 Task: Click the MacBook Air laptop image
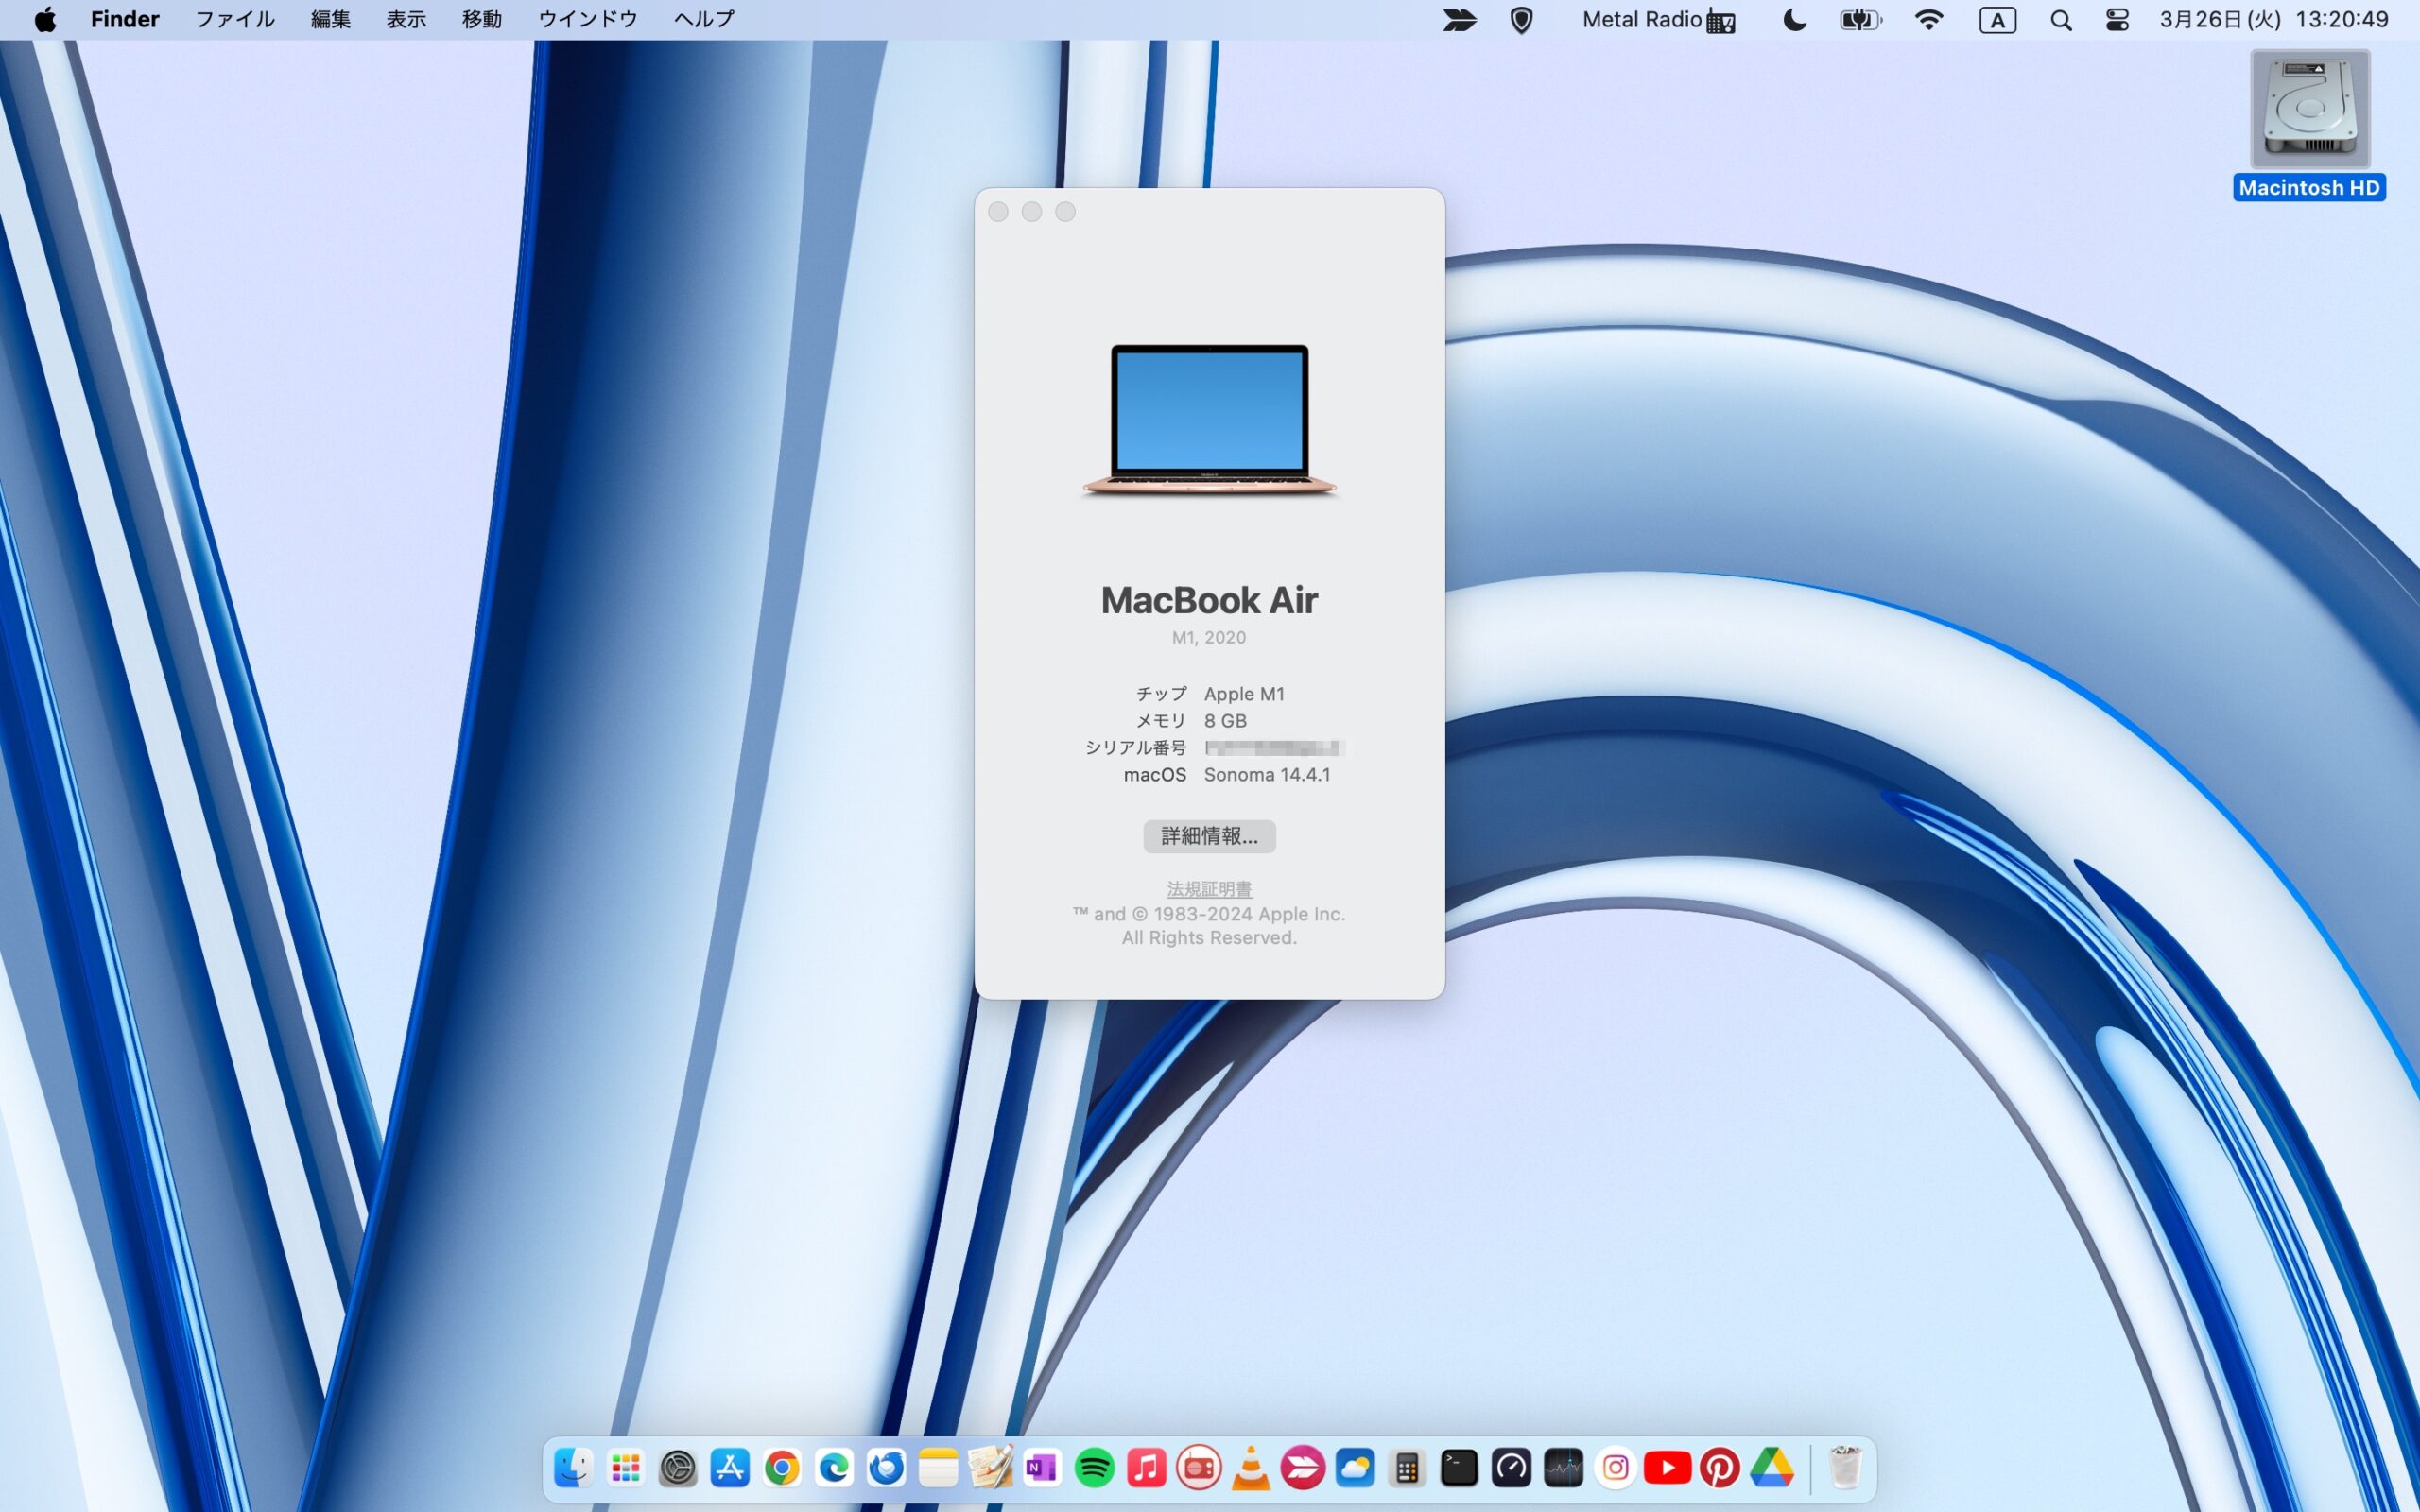tap(1209, 420)
